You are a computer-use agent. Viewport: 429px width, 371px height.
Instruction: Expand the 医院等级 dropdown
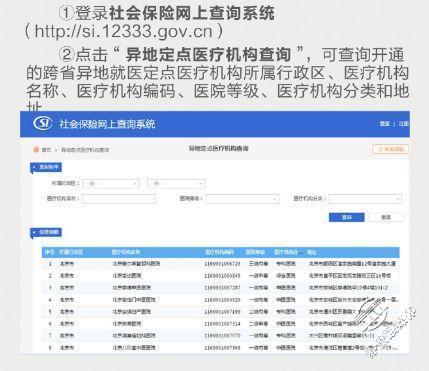pyautogui.click(x=242, y=199)
